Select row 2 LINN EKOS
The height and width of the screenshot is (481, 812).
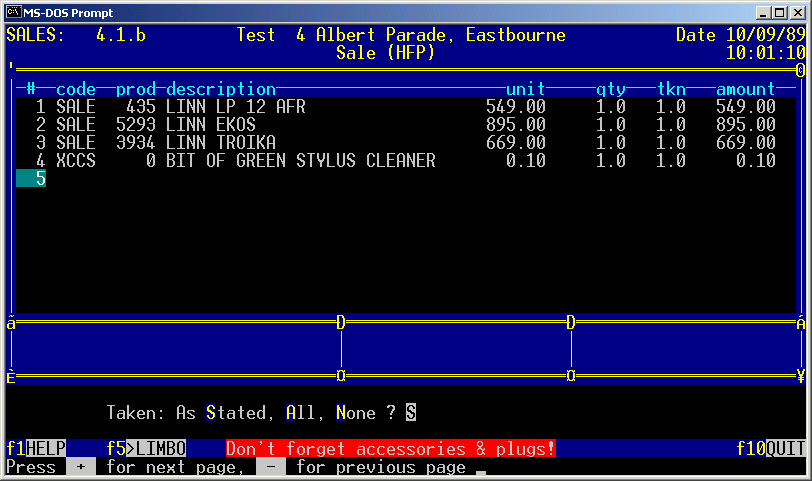[x=210, y=124]
